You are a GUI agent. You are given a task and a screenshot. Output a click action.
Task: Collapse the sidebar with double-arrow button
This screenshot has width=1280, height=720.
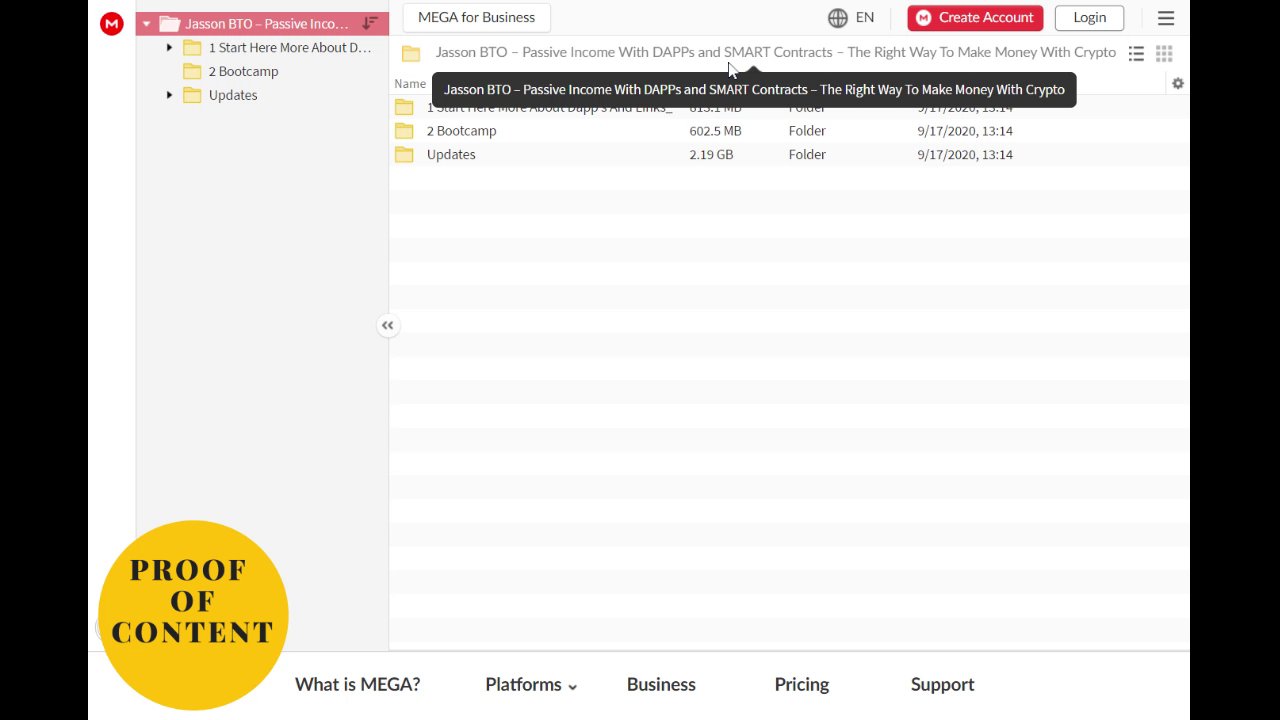pos(388,325)
